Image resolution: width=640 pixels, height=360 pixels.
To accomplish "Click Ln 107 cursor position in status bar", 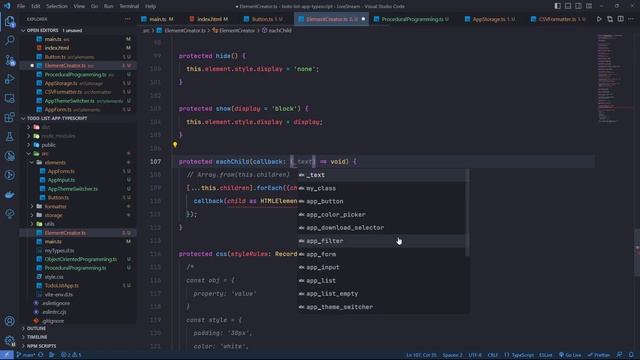I will (421, 355).
